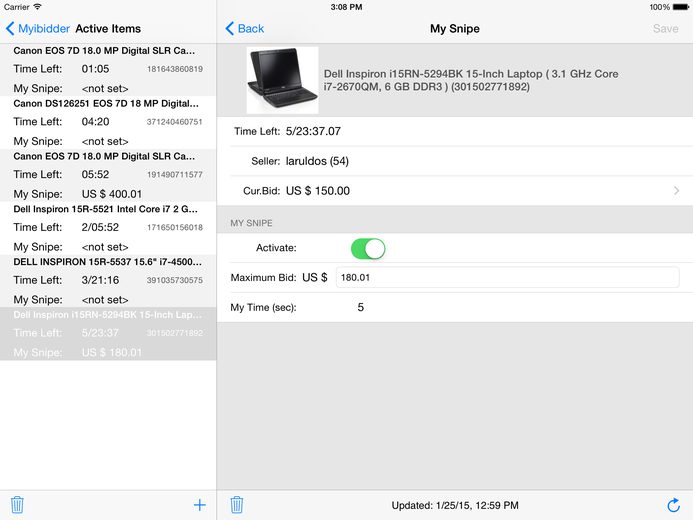
Task: Tap the My Snipe navigation title
Action: [455, 29]
